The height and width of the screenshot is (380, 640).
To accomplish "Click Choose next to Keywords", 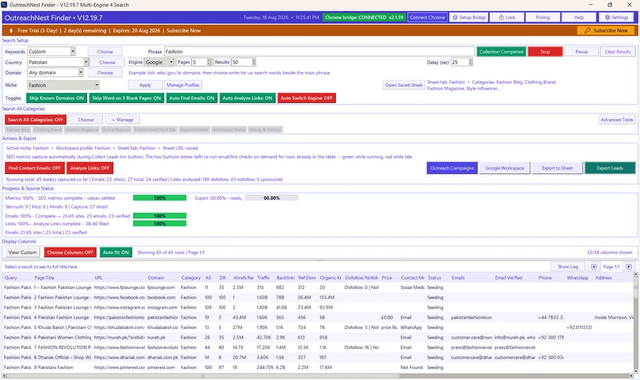I will (105, 51).
